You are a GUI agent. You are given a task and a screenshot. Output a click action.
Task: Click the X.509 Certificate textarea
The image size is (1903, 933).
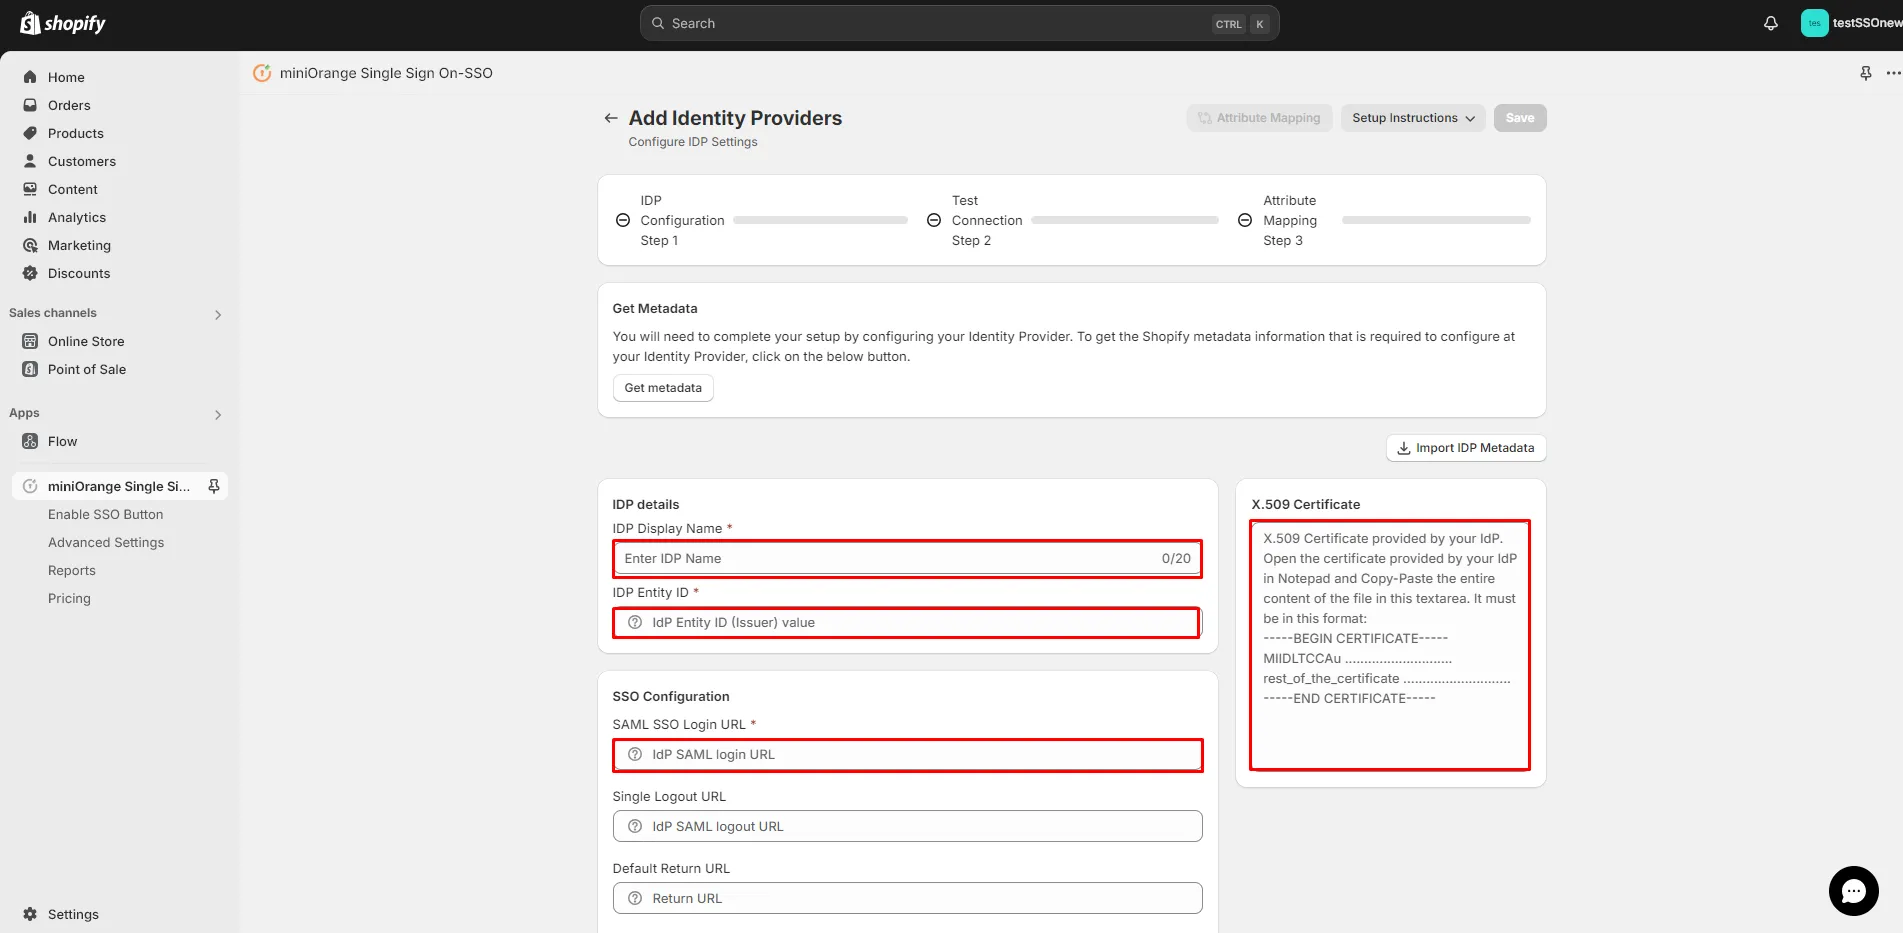1390,645
